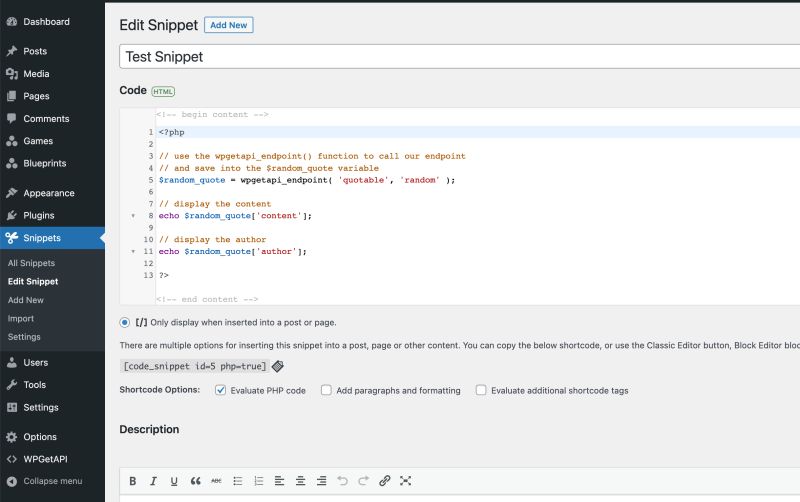Uncheck Evaluate PHP code option
Screen dimensions: 800x502
(x=220, y=390)
